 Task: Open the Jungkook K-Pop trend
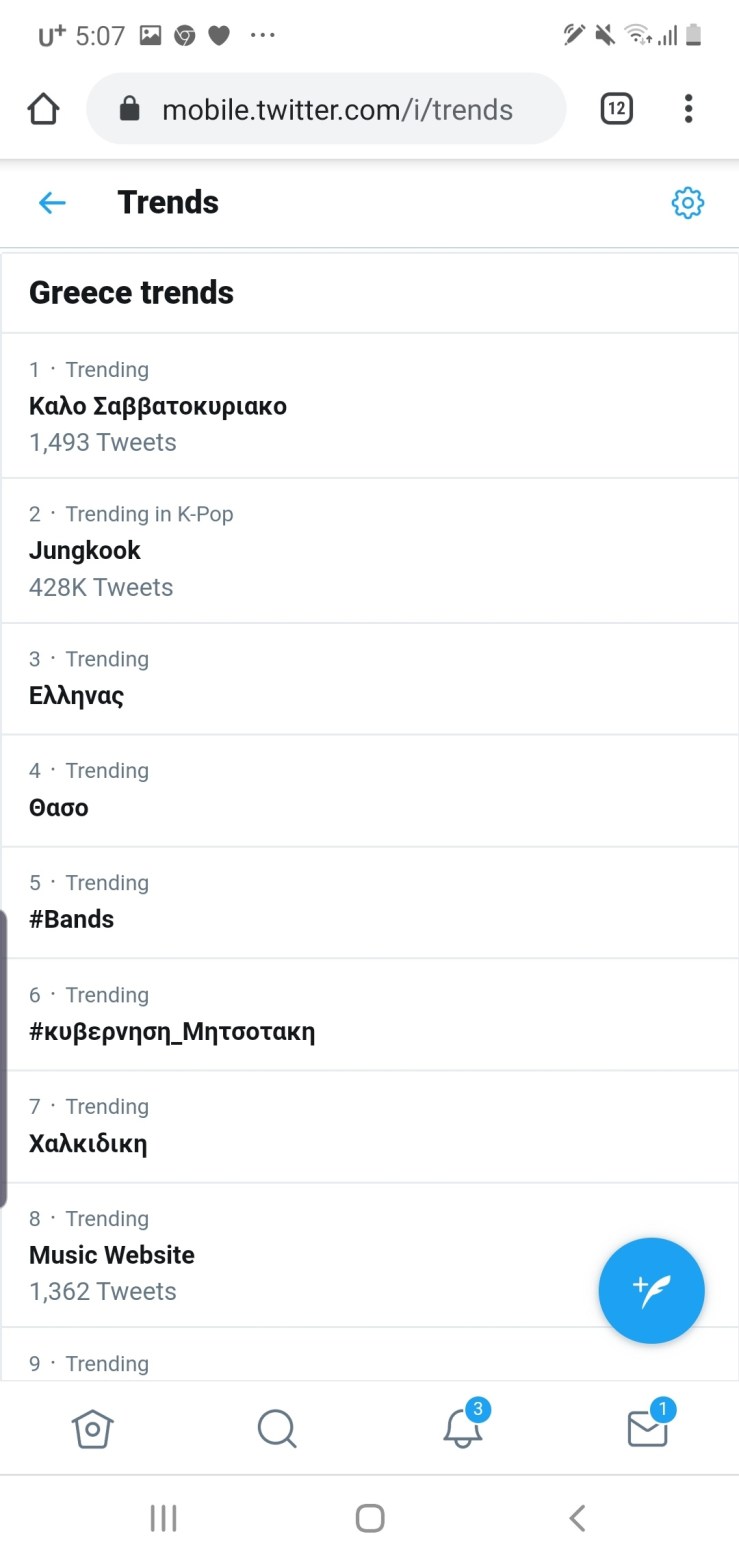(85, 550)
